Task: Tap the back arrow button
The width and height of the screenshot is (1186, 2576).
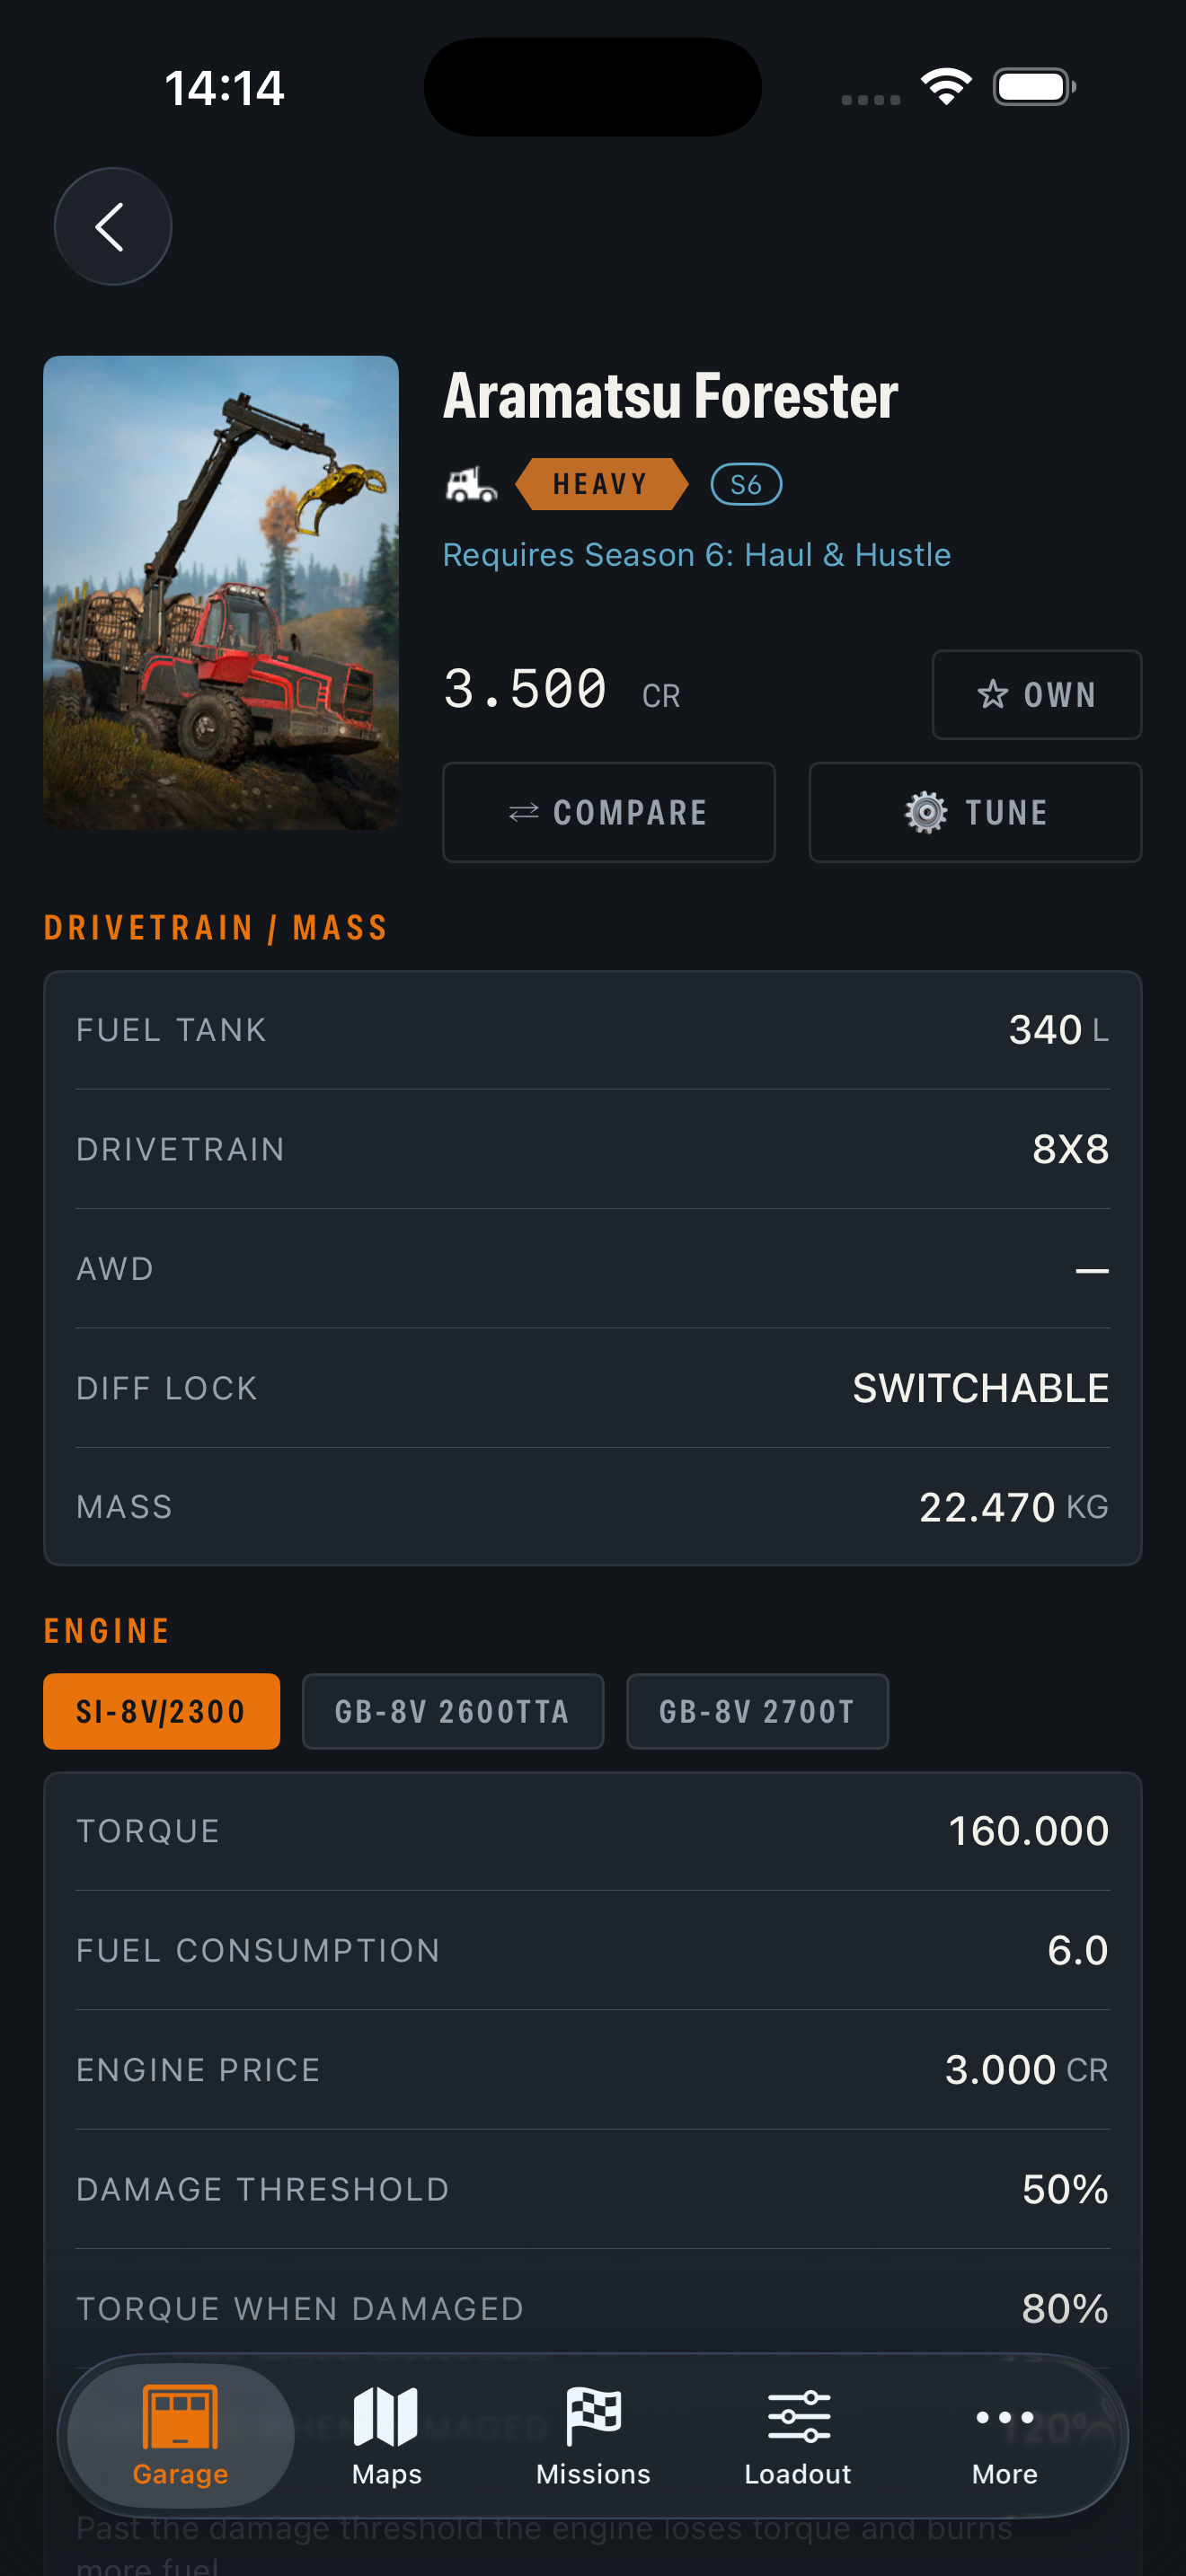Action: point(112,226)
